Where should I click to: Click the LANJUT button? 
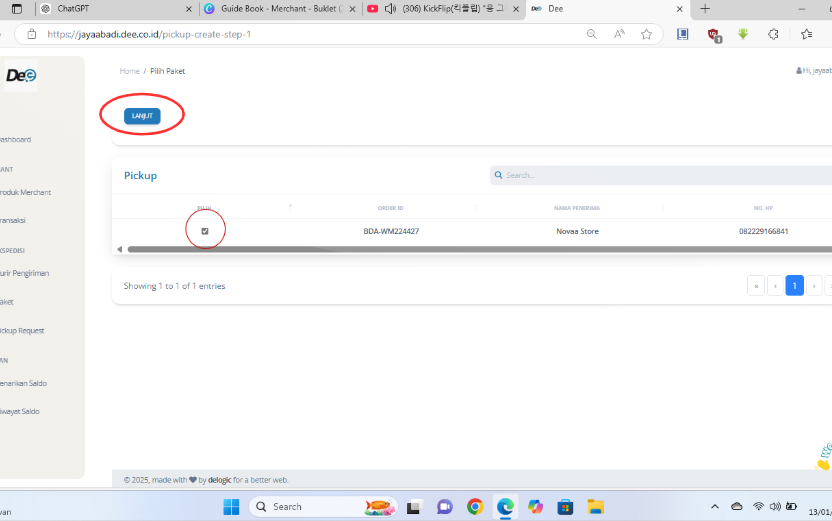(142, 116)
